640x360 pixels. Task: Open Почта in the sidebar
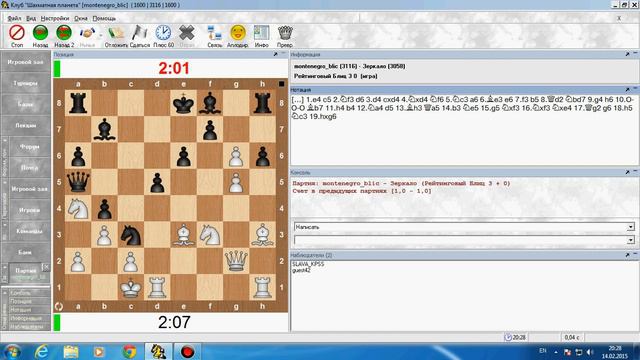(29, 167)
